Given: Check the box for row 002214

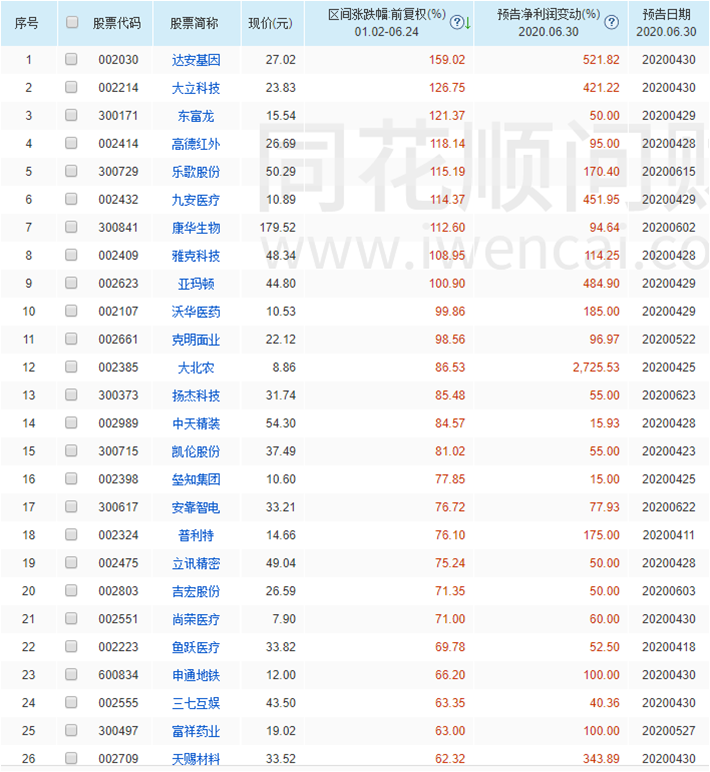Looking at the screenshot, I should pyautogui.click(x=71, y=87).
